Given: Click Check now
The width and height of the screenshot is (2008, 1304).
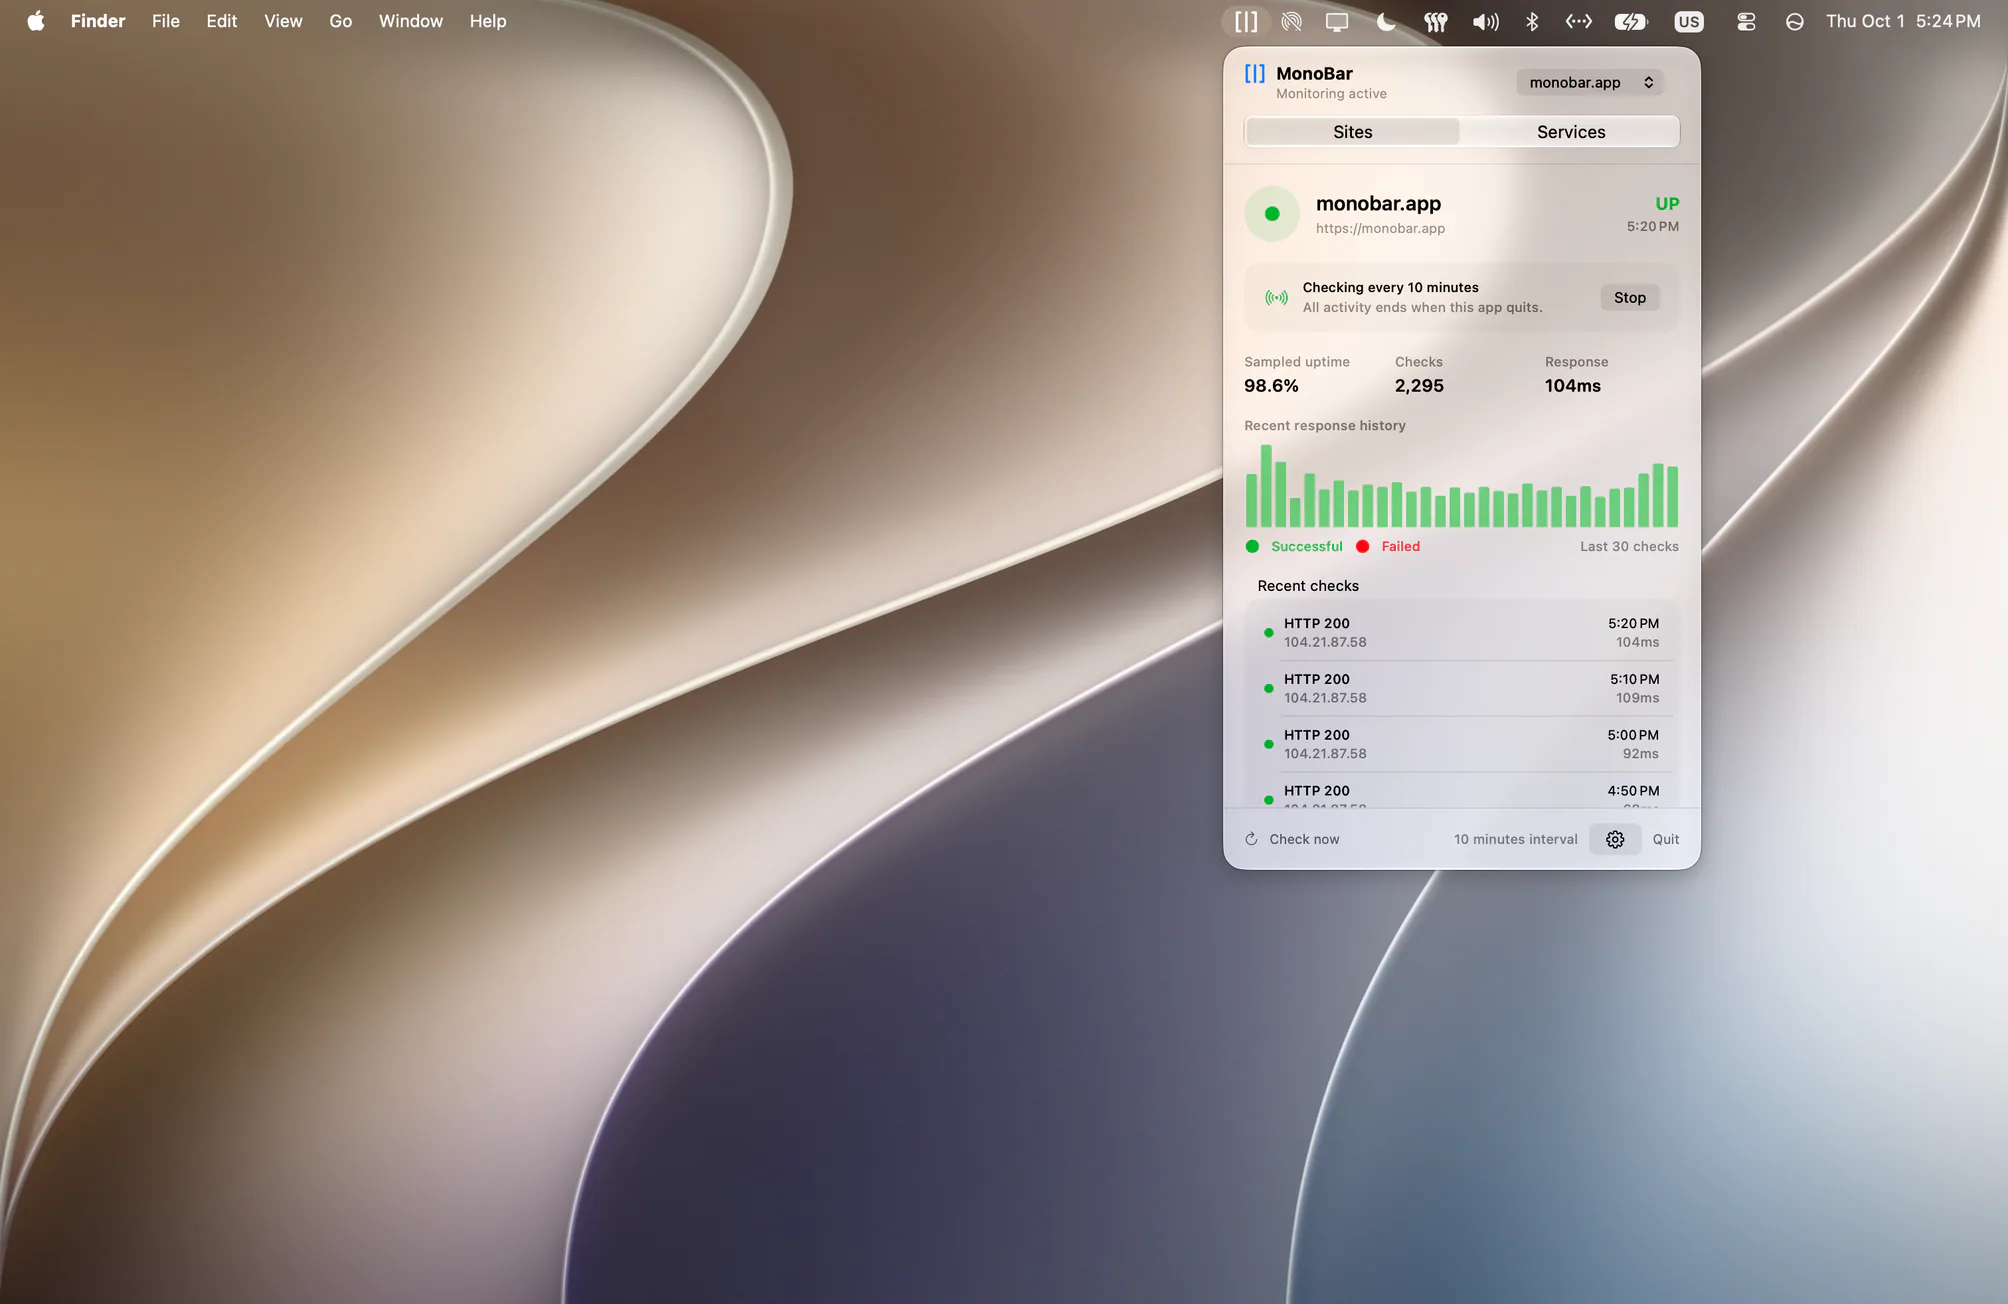Looking at the screenshot, I should coord(1304,839).
